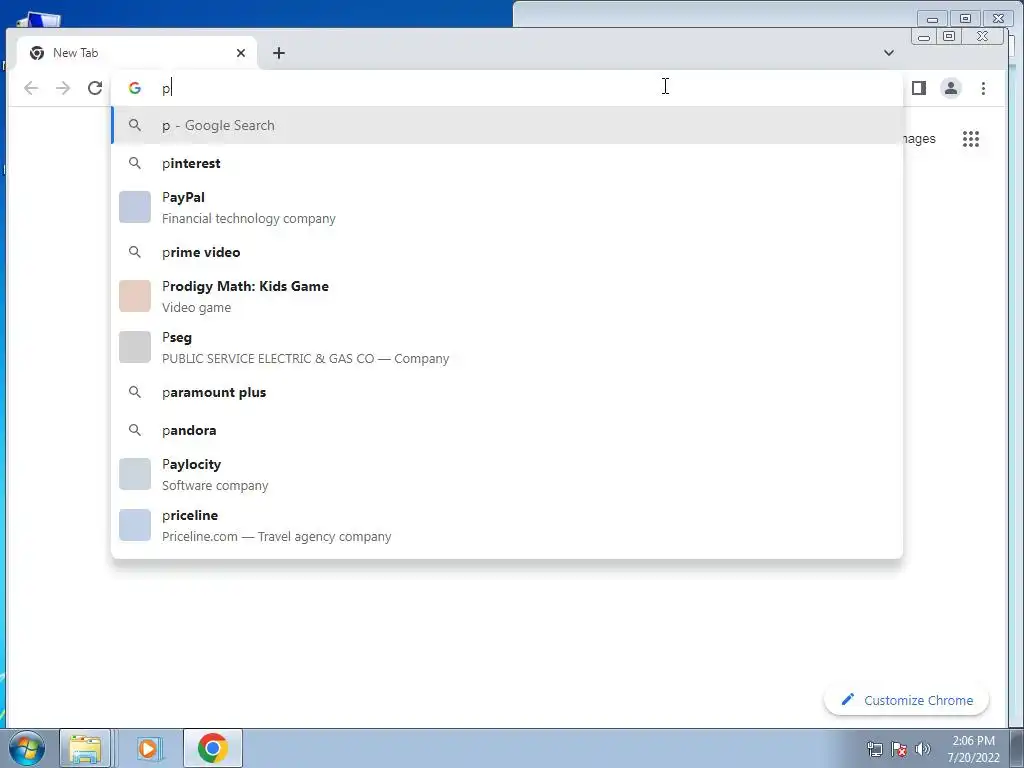The height and width of the screenshot is (768, 1024).
Task: Click the Prodigy Math thumbnail image
Action: pos(135,296)
